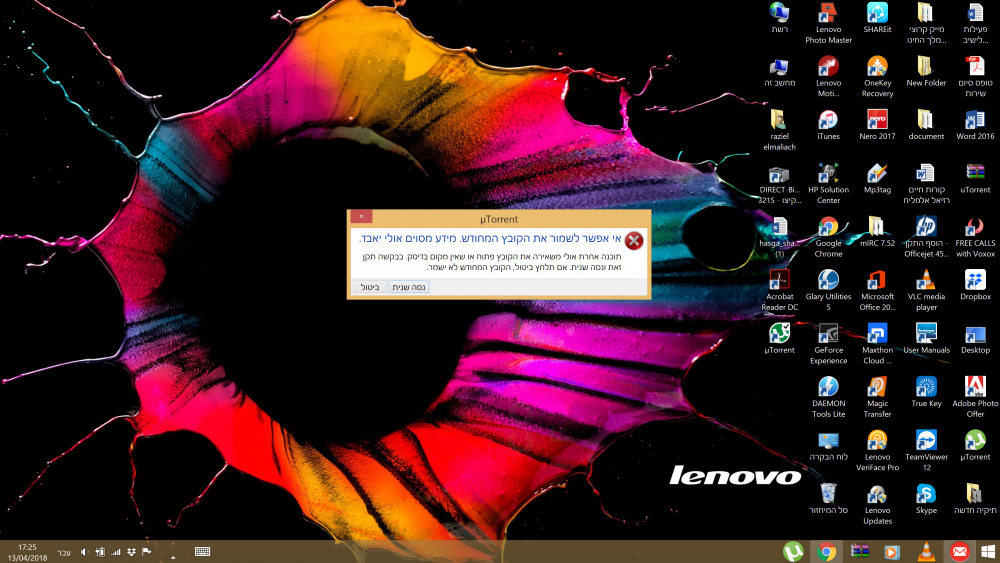Launch True Key shortcut
This screenshot has width=1000, height=563.
point(926,392)
